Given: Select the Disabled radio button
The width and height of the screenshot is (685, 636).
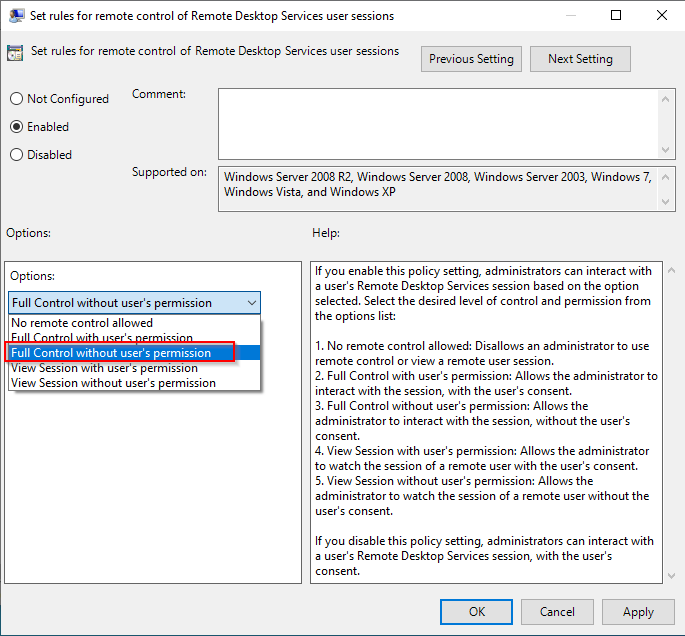Looking at the screenshot, I should [x=16, y=155].
